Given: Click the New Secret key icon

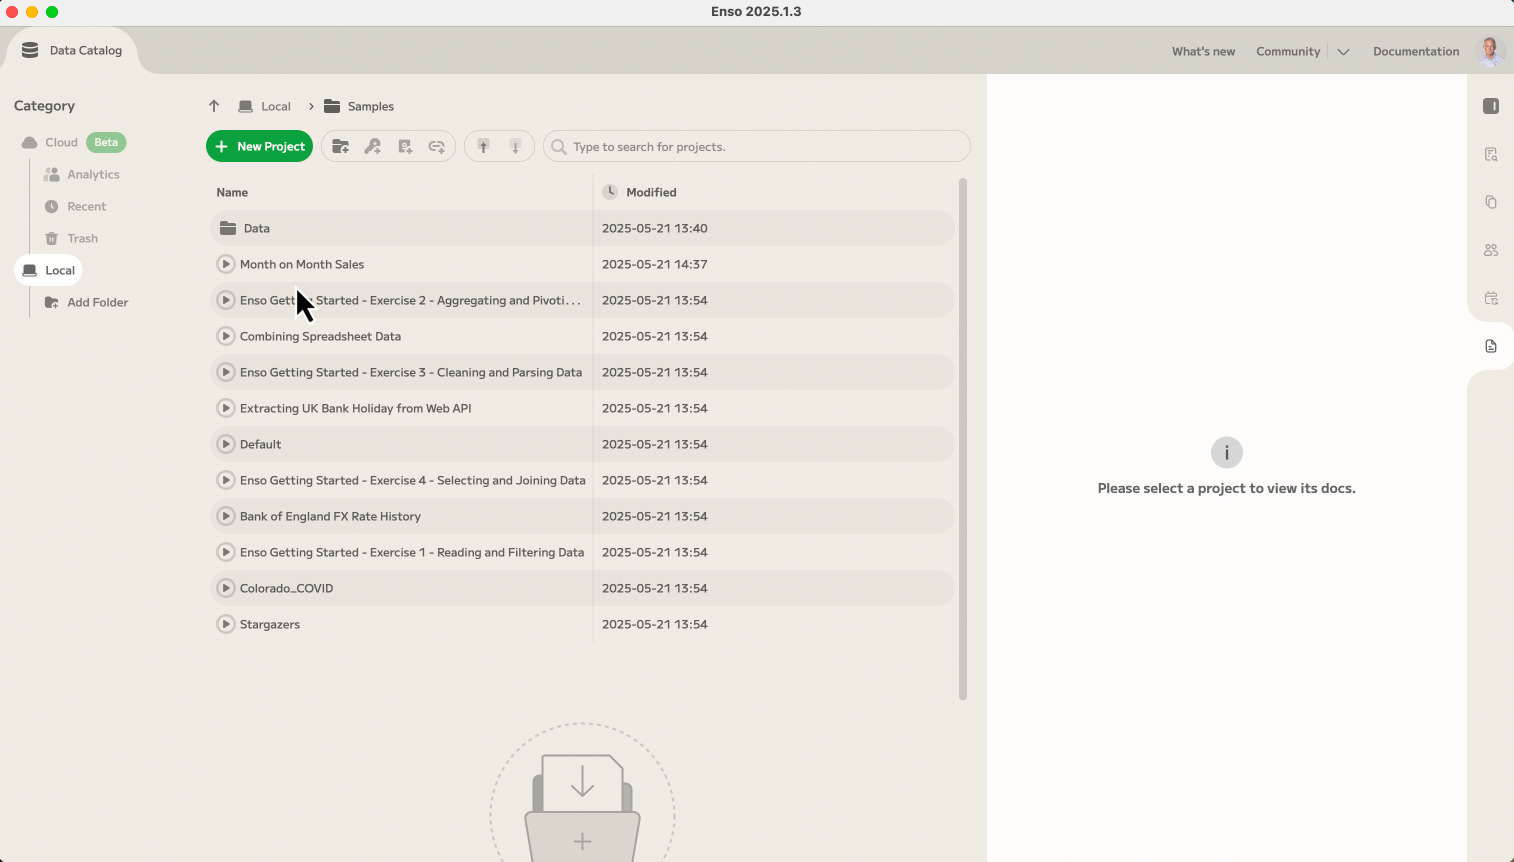Looking at the screenshot, I should pos(373,146).
